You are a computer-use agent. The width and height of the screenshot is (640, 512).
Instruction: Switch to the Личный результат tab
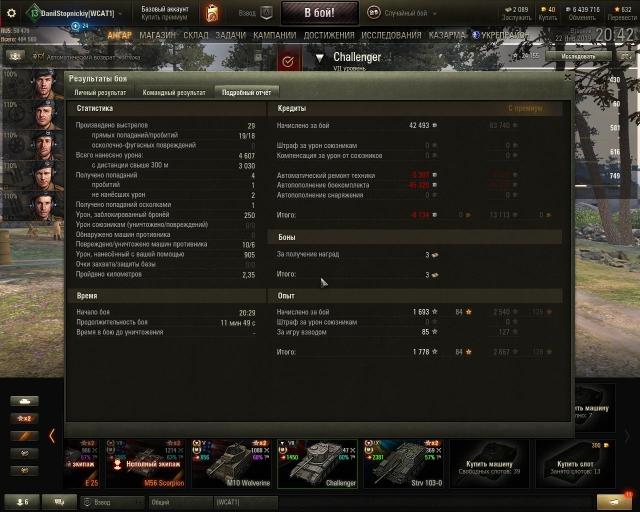pyautogui.click(x=100, y=93)
